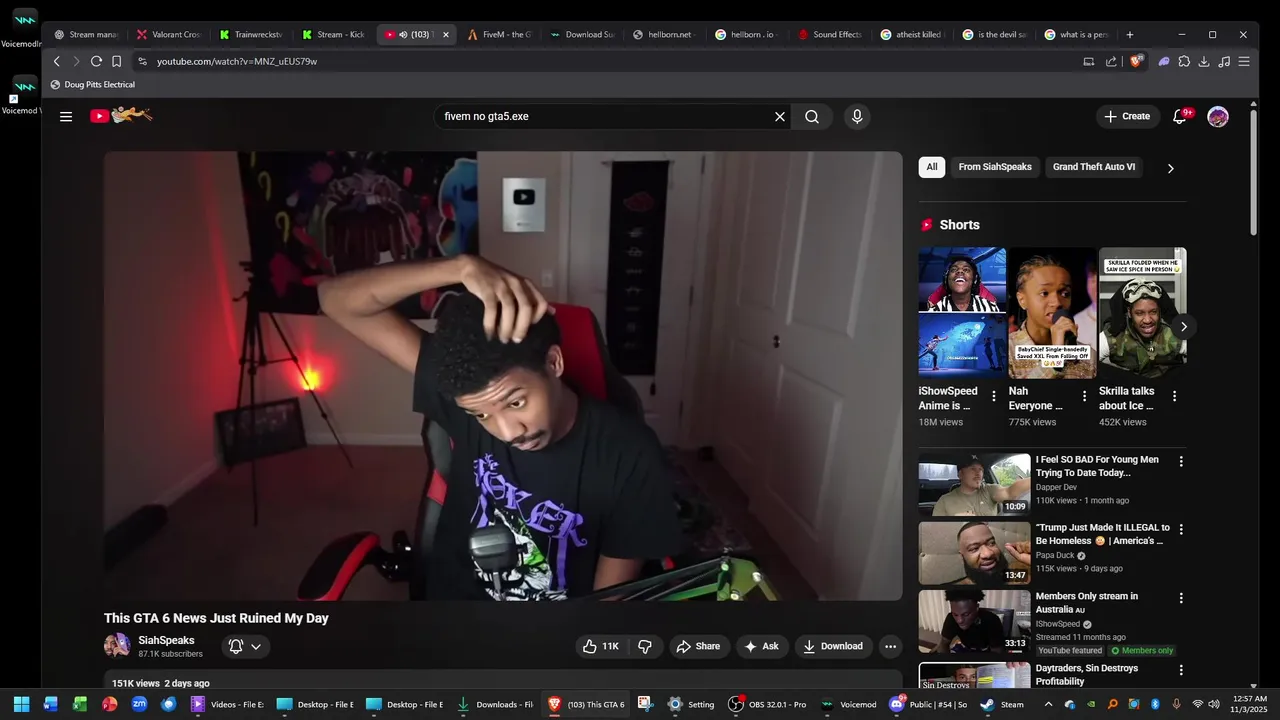The width and height of the screenshot is (1280, 720).
Task: Show hidden system tray icons chevron
Action: [1048, 704]
